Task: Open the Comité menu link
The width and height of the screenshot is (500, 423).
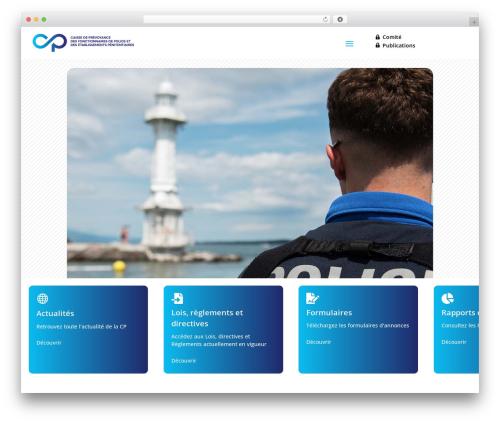Action: tap(392, 37)
